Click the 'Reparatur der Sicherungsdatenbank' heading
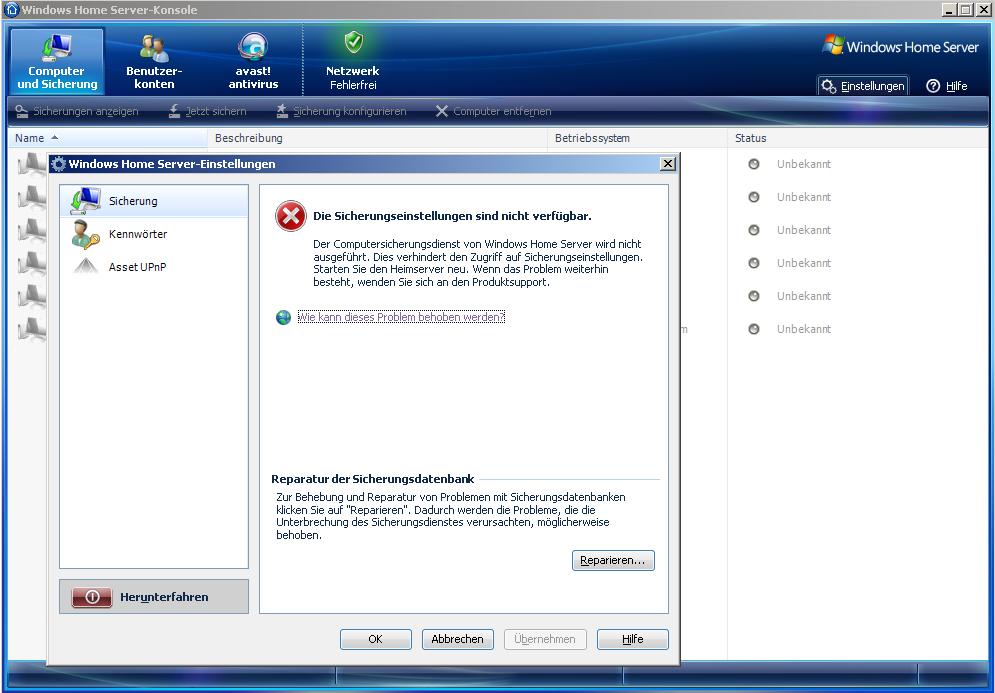 (x=372, y=479)
